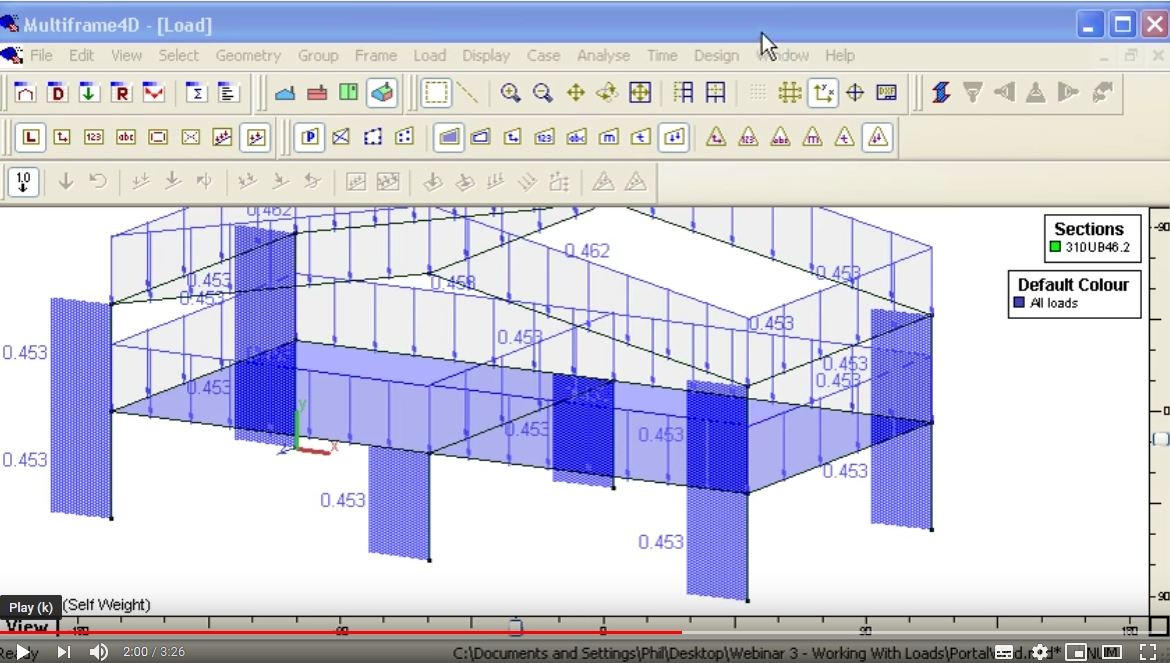Open the Analyse menu
Screen dimensions: 1170x663
603,56
